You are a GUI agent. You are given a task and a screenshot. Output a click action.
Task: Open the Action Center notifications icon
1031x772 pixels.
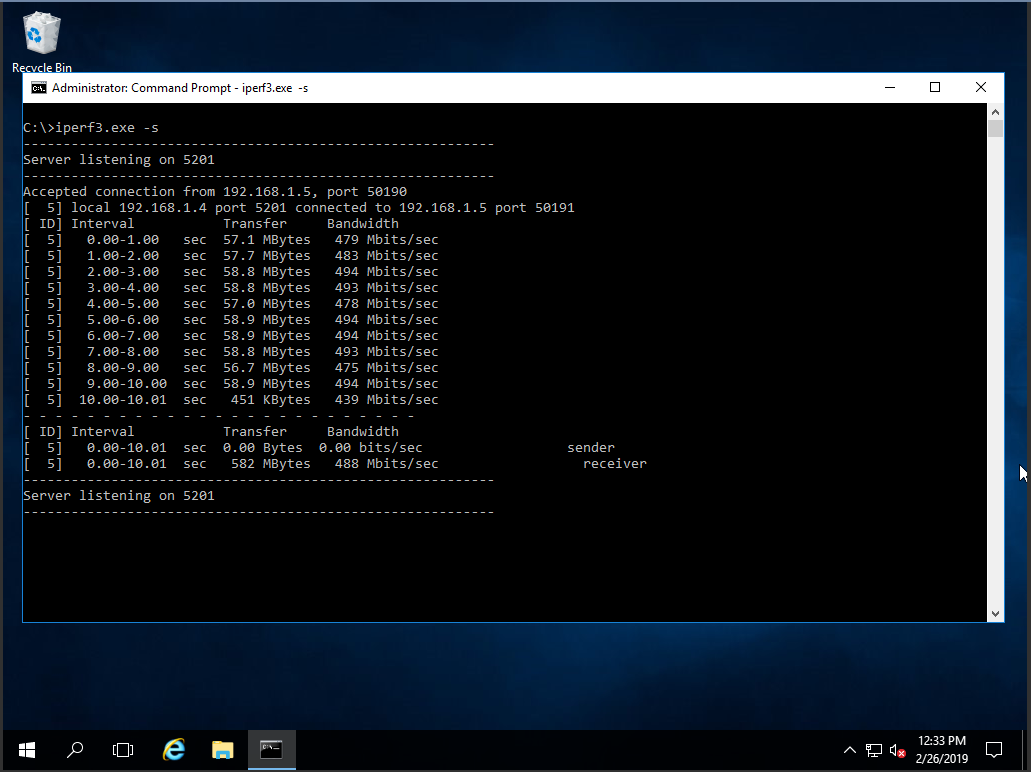pos(994,750)
